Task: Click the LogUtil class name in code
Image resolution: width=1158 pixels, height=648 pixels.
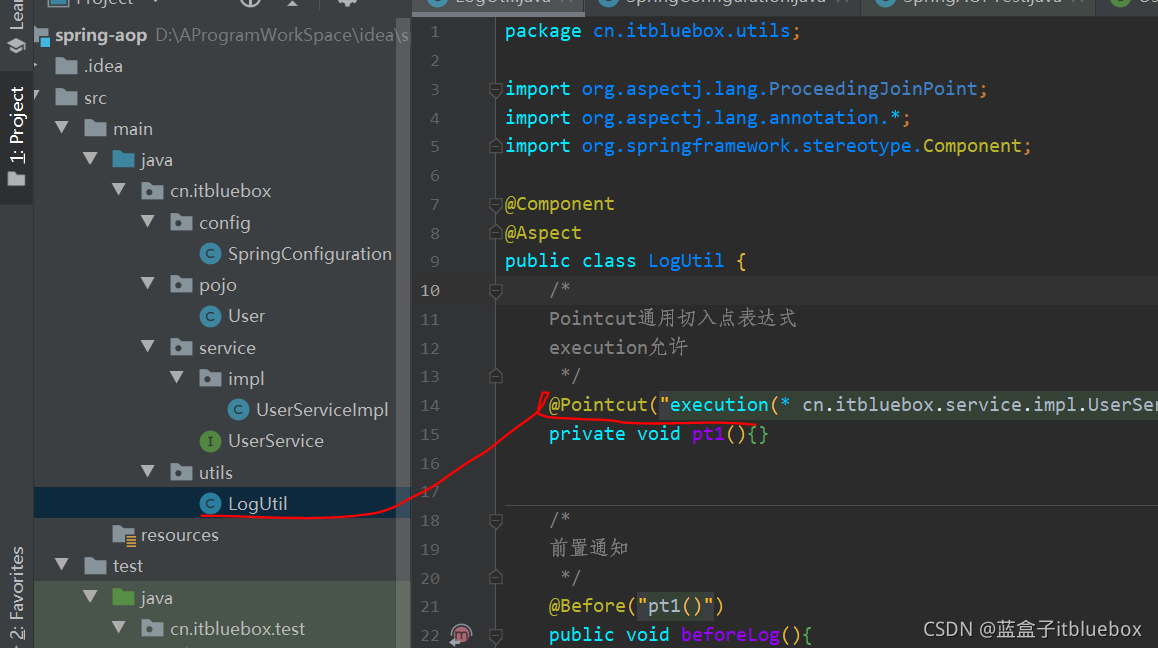Action: pyautogui.click(x=686, y=261)
